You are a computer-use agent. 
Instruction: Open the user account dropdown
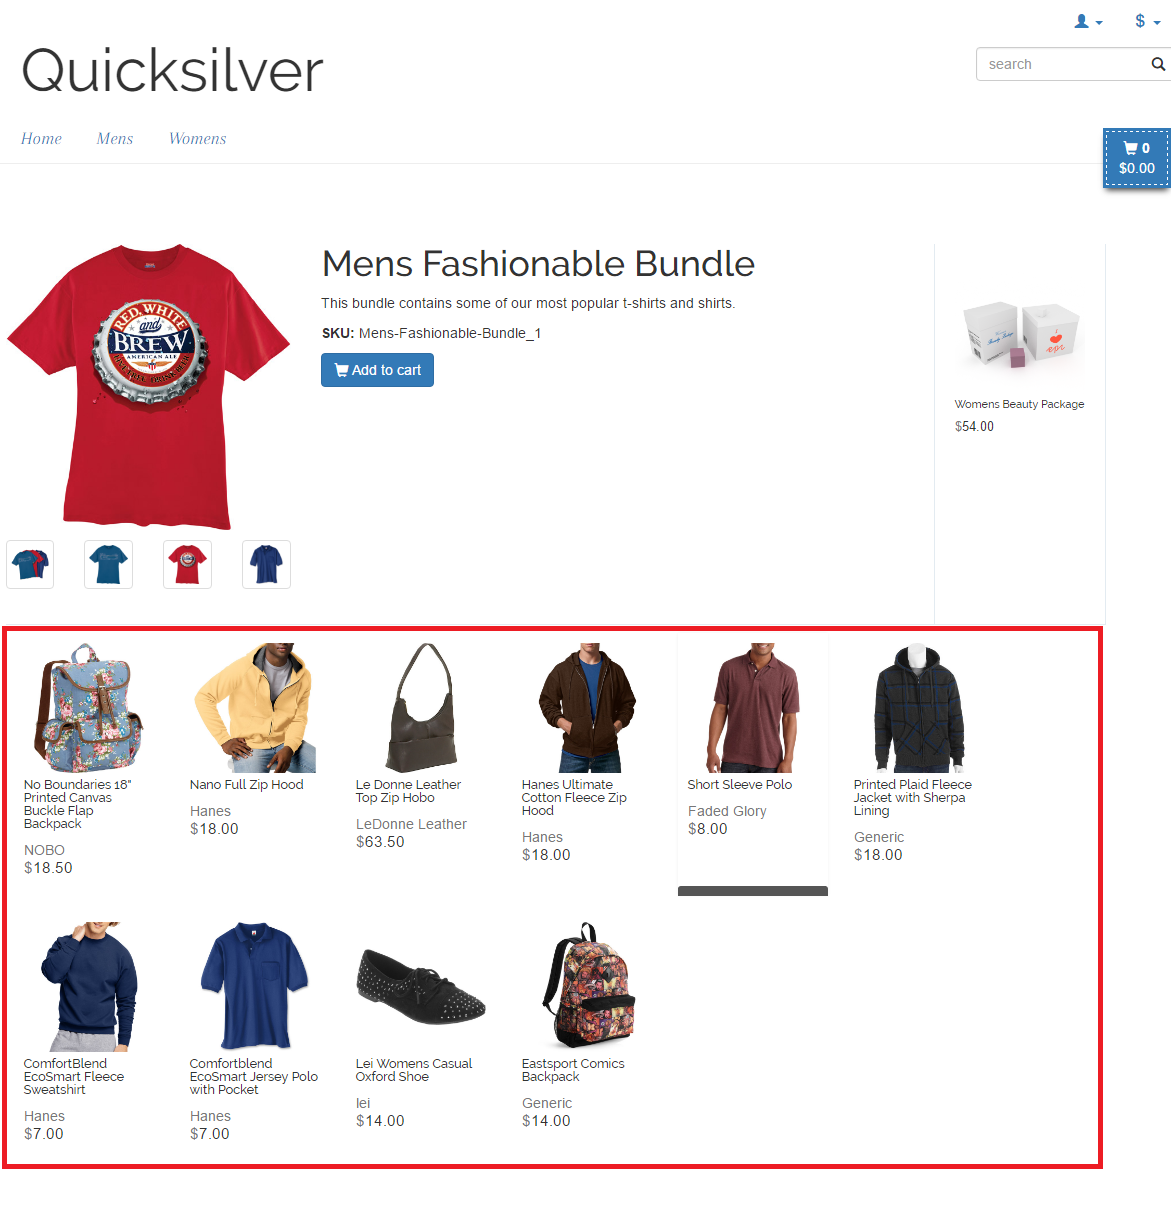coord(1088,21)
